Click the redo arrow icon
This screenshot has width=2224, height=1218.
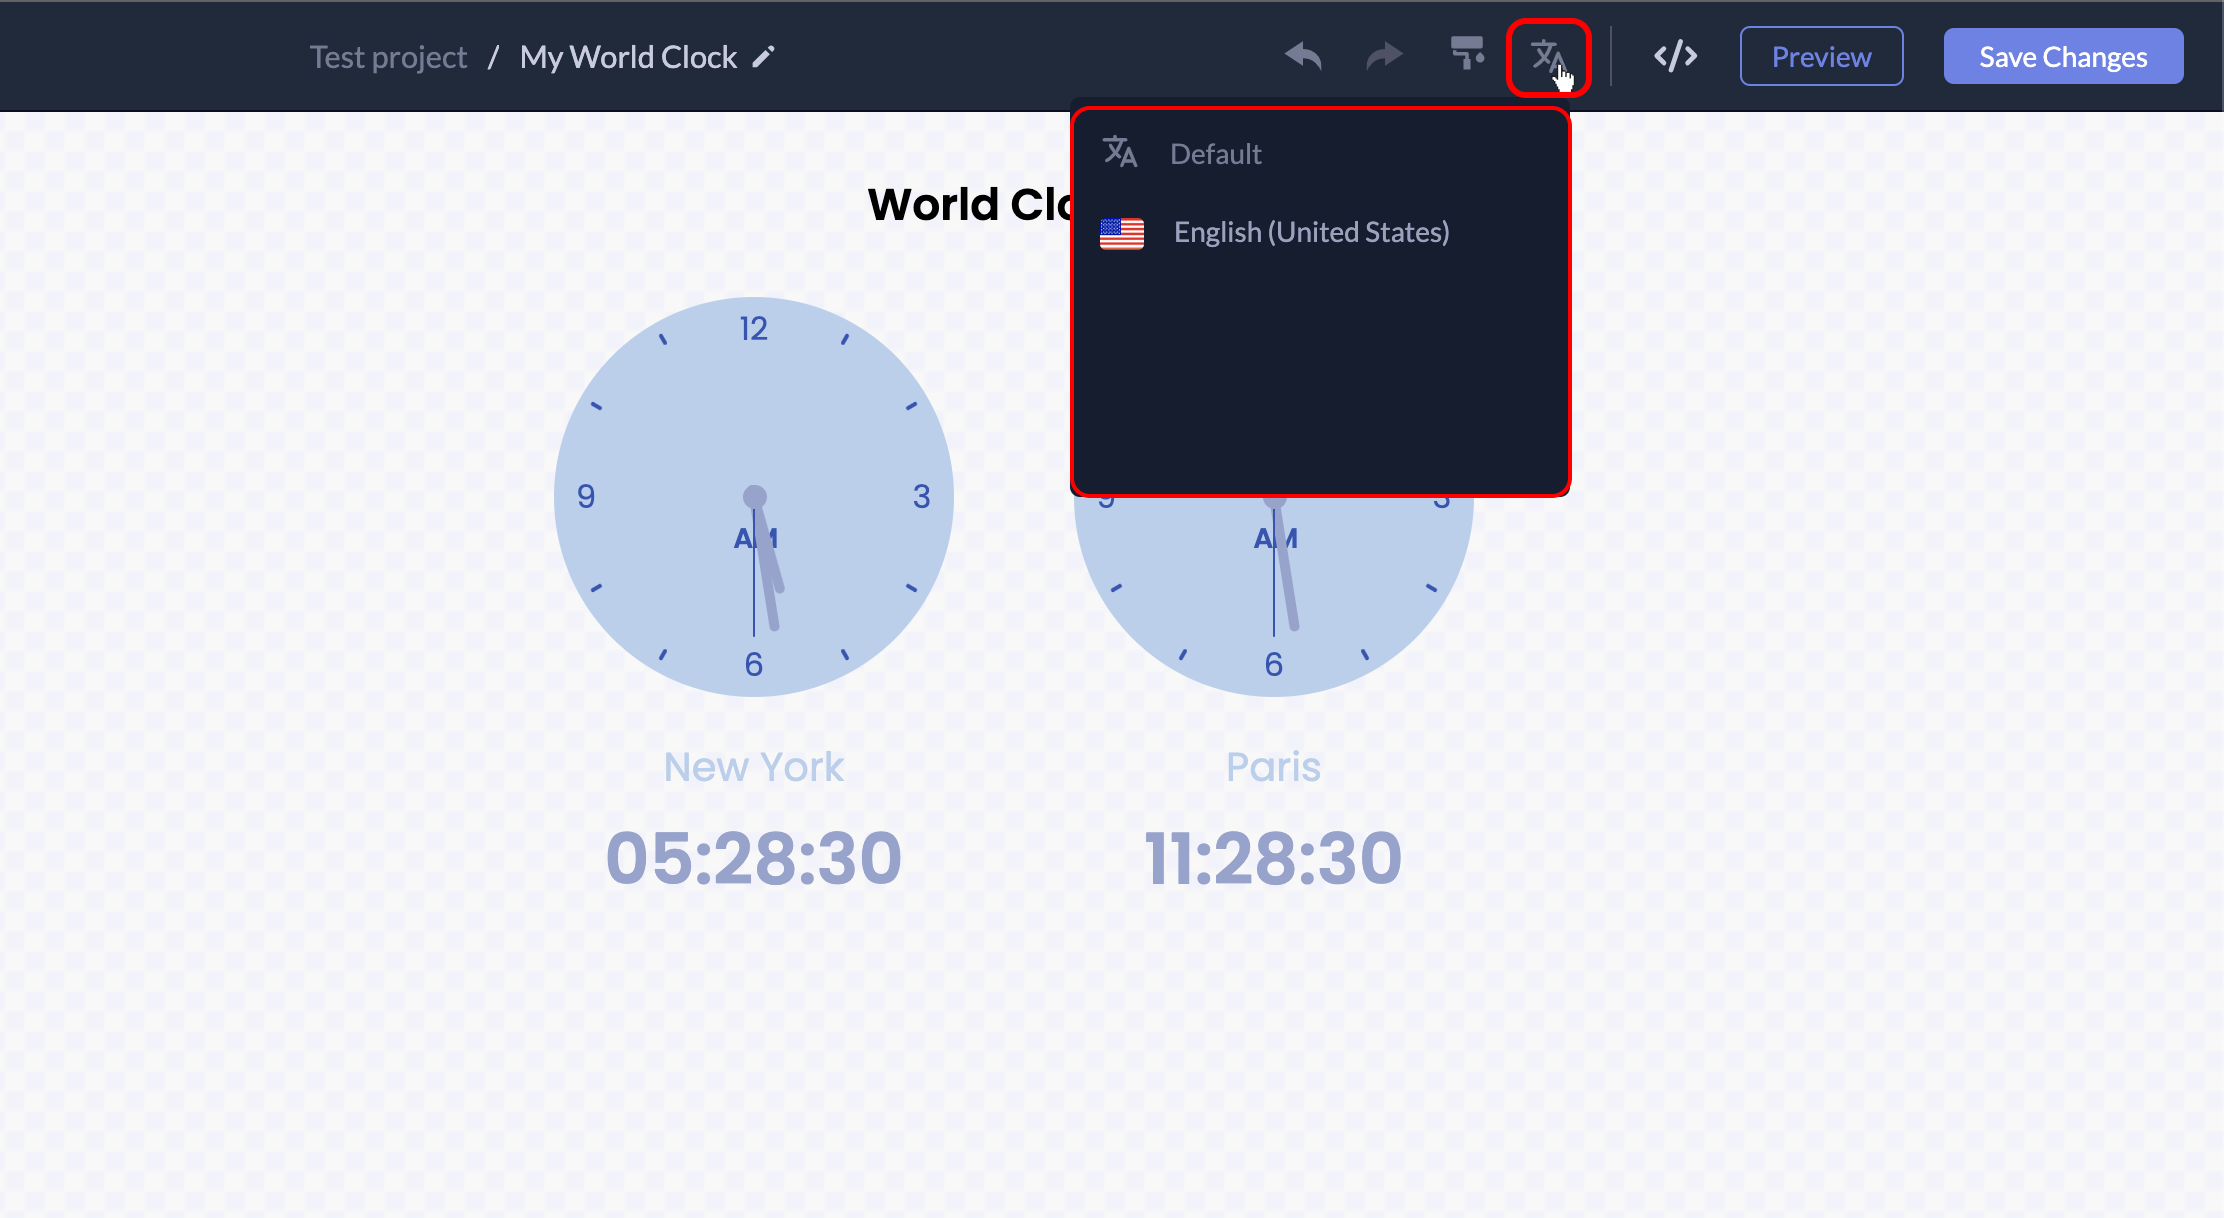point(1384,56)
